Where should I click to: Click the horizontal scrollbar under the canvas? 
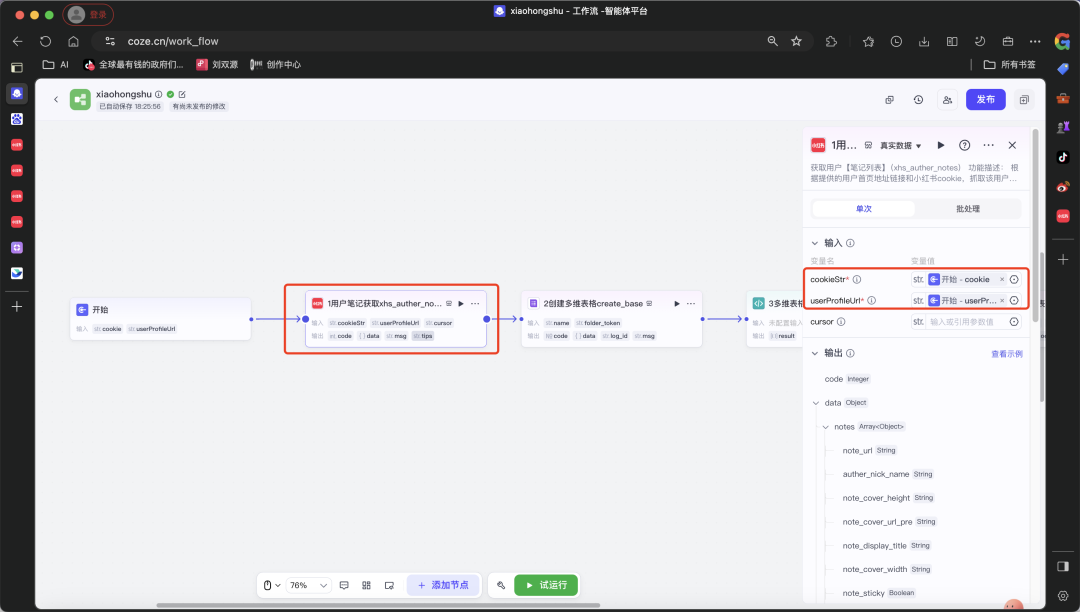(x=378, y=605)
